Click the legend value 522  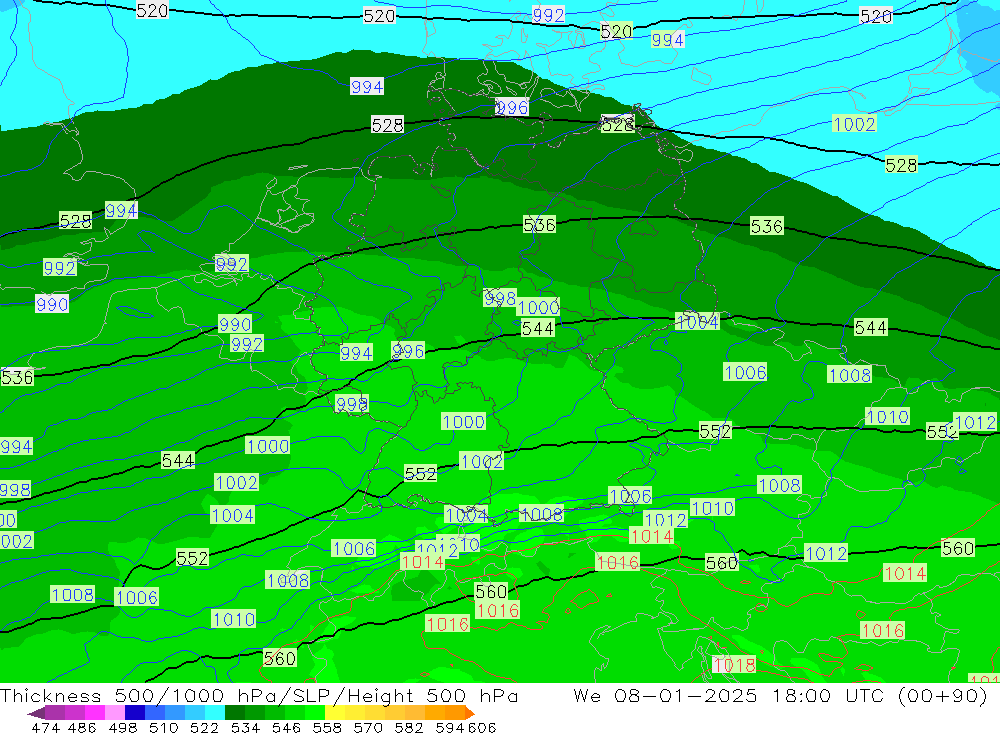pyautogui.click(x=204, y=727)
